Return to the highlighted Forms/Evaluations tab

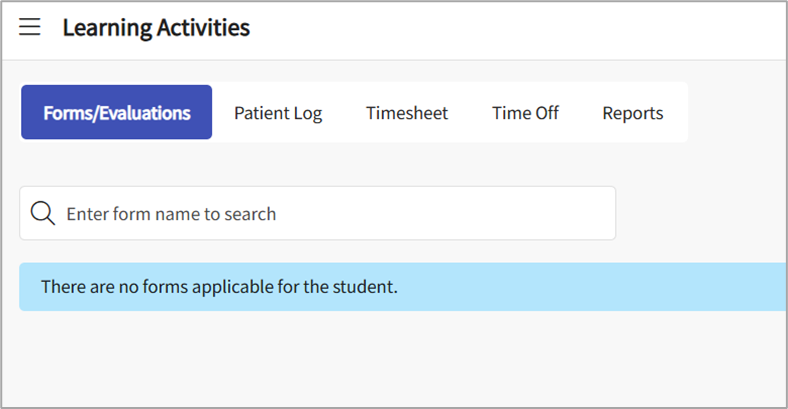tap(116, 113)
